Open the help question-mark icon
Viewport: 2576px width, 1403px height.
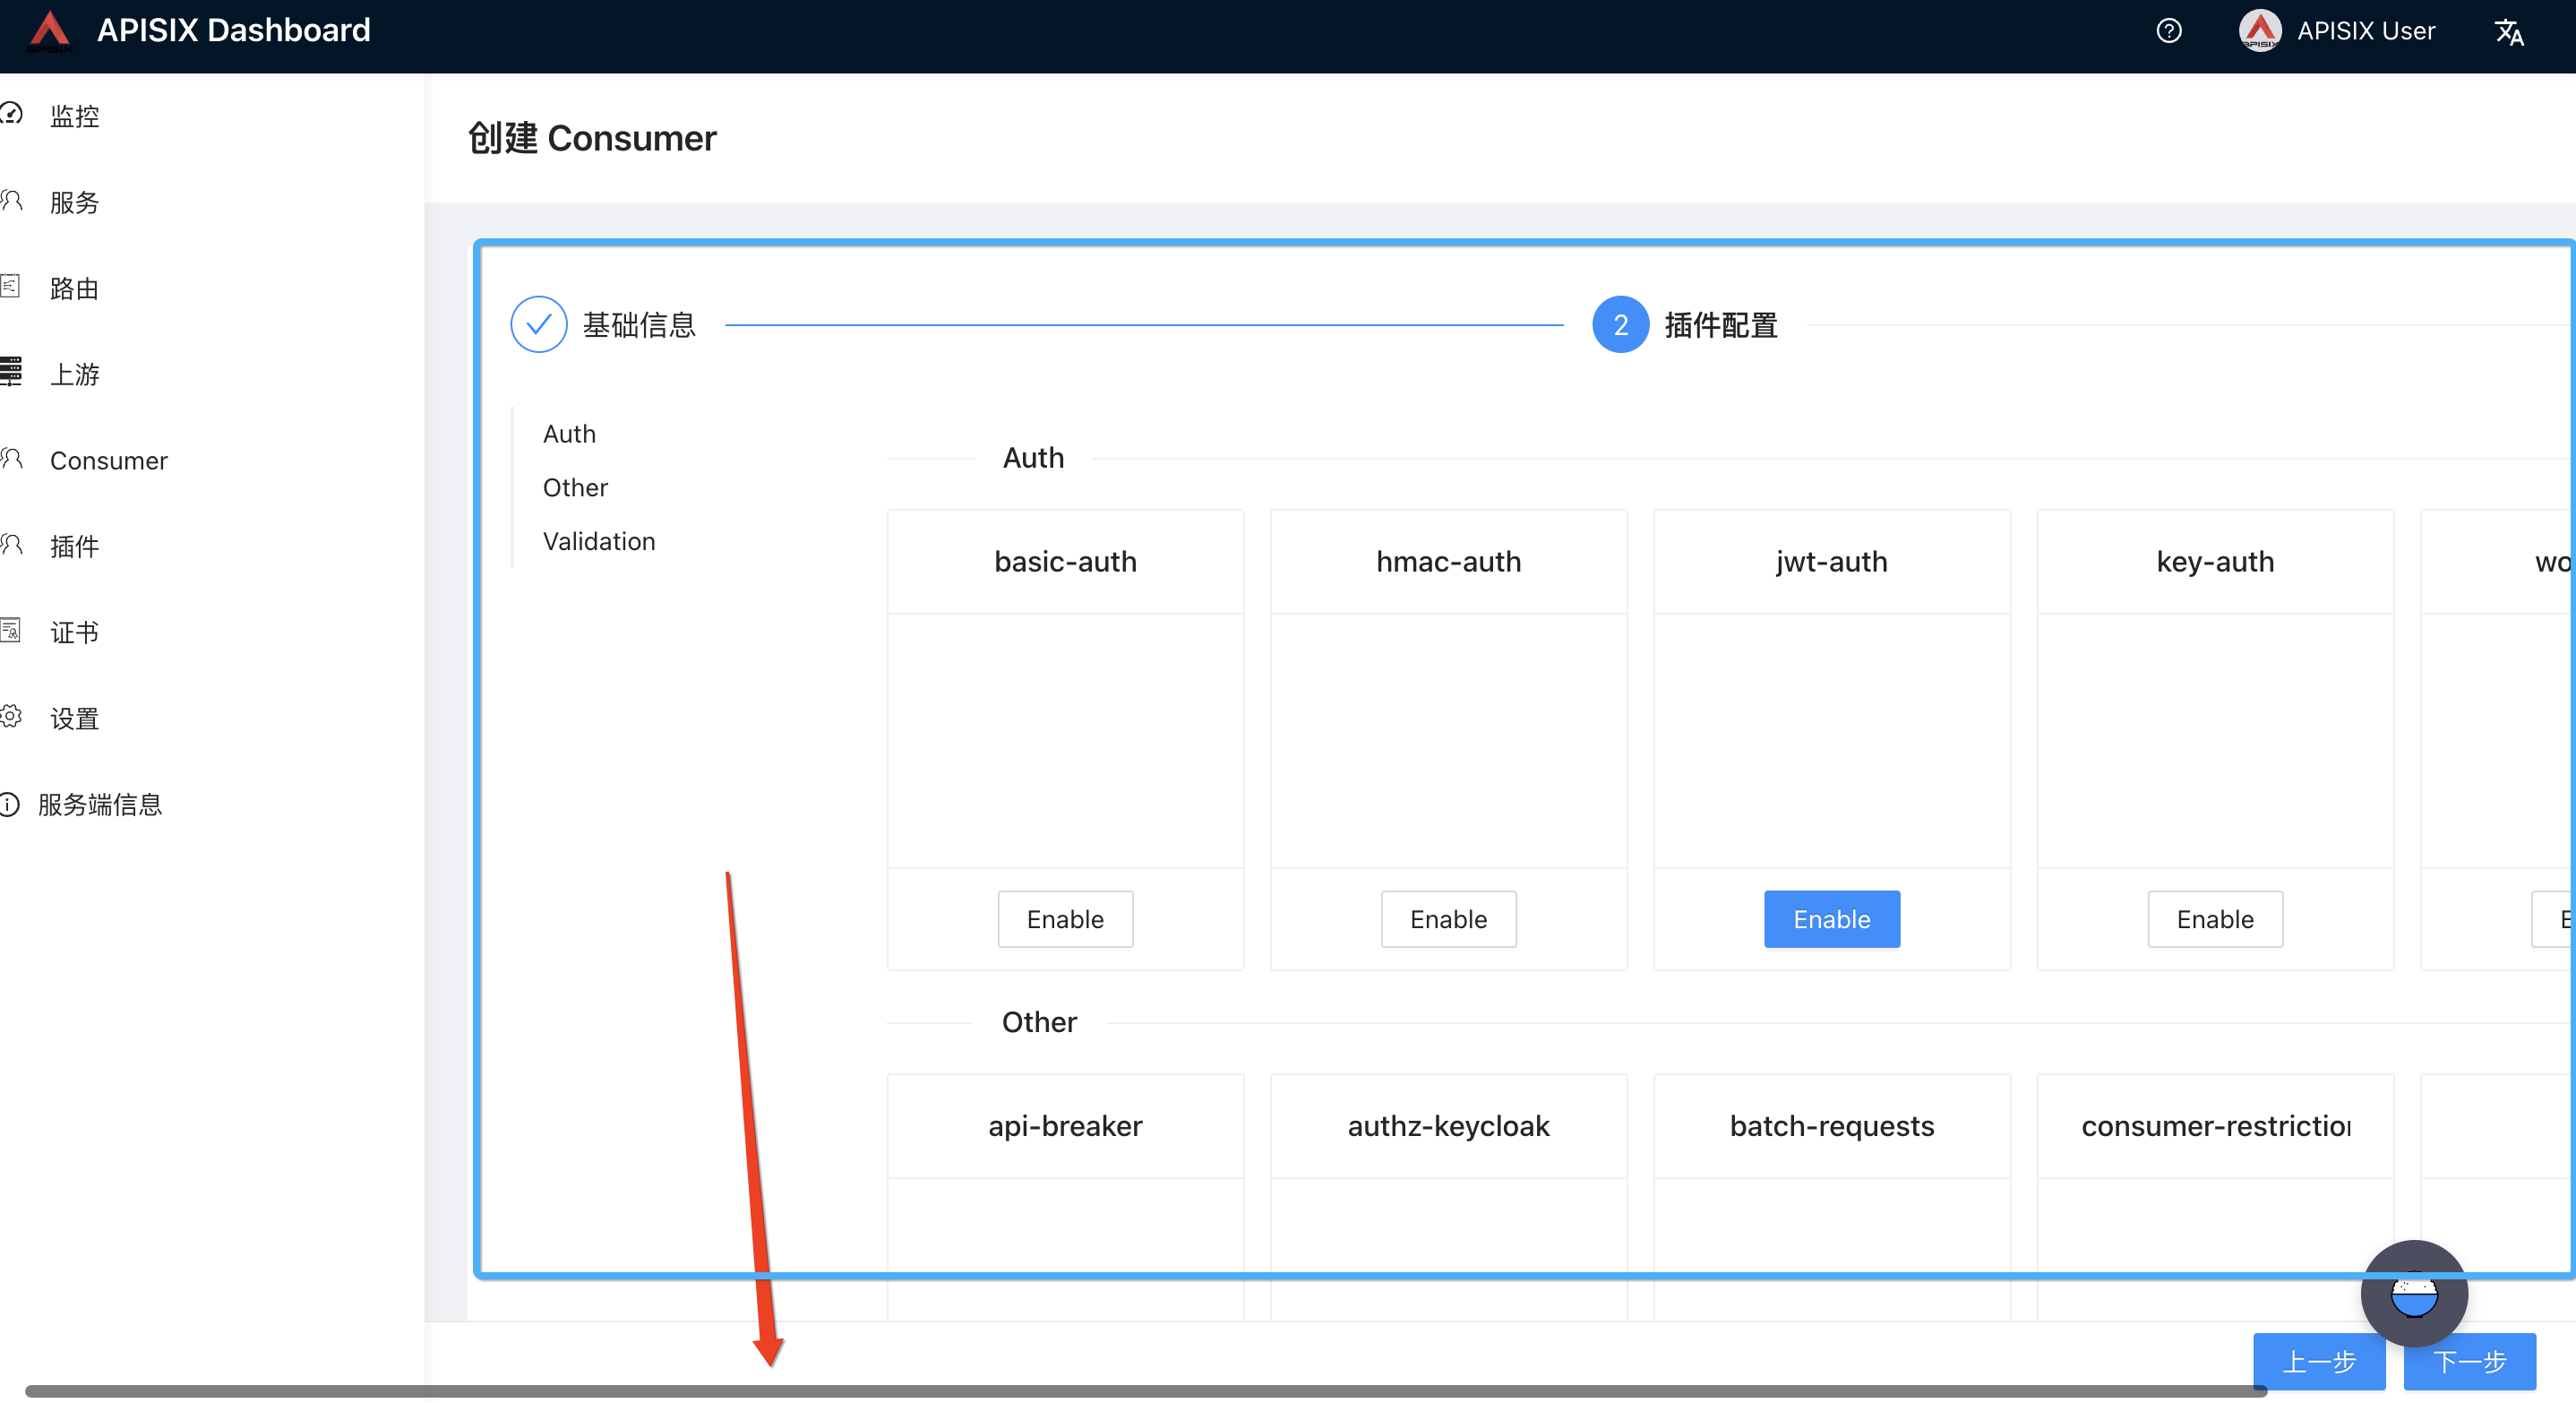point(2168,31)
